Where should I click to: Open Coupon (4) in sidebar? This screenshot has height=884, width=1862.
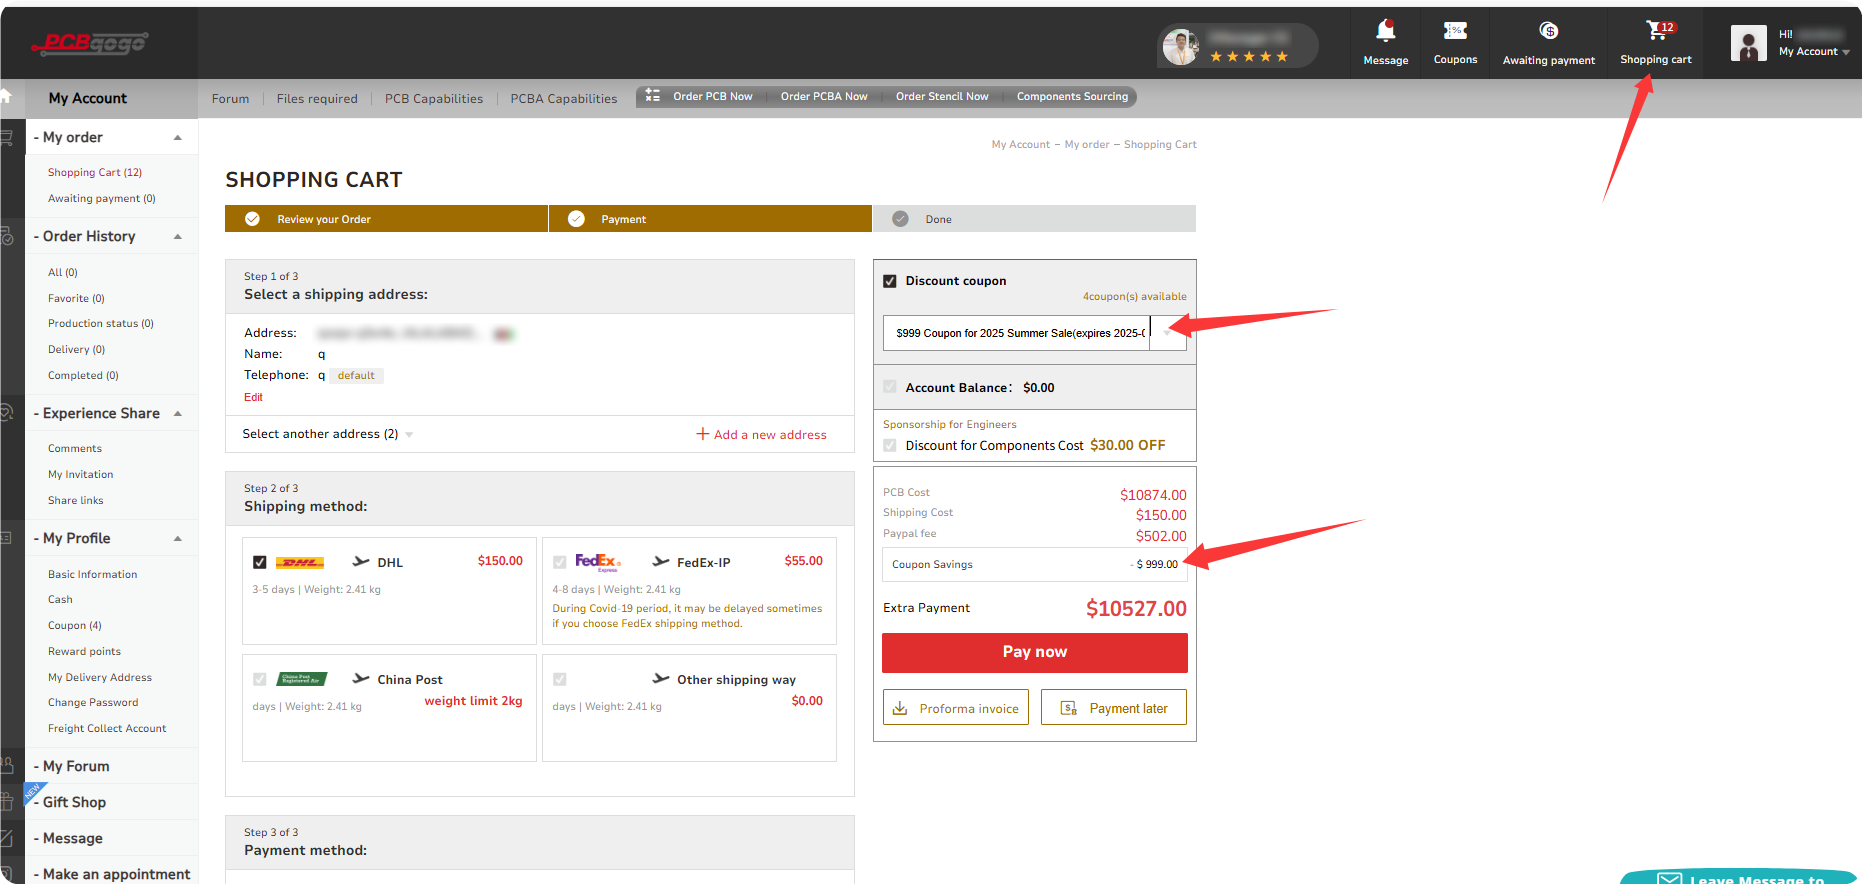(x=75, y=625)
